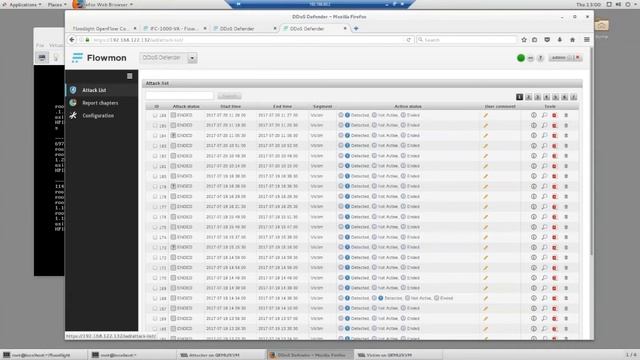
Task: Select the checkbox for attack 182
Action: (155, 156)
